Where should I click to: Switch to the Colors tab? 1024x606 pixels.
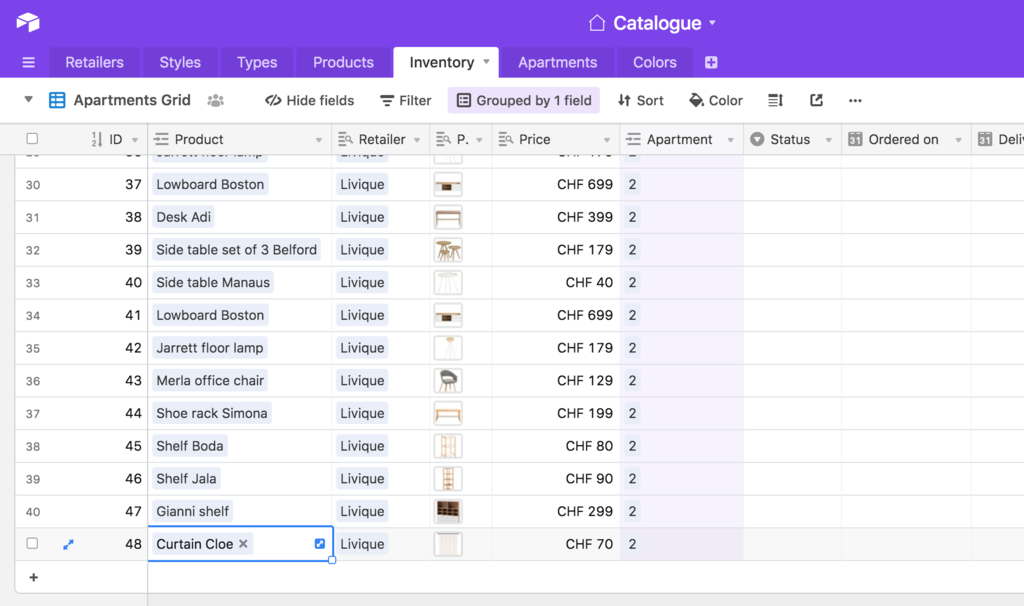[x=654, y=61]
